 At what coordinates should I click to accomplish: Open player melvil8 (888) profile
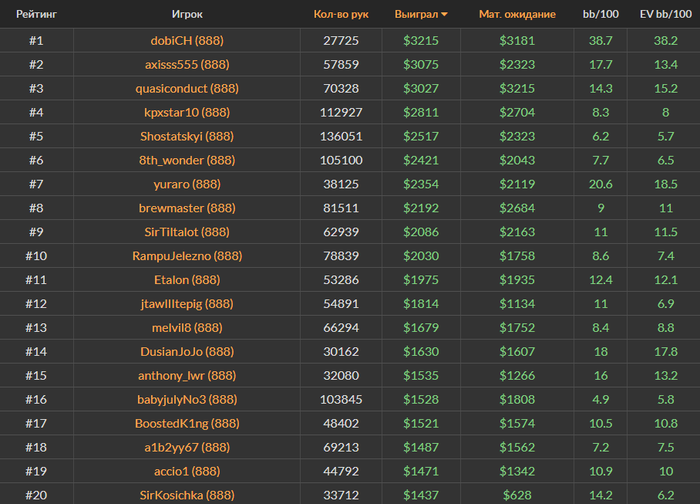[x=187, y=328]
